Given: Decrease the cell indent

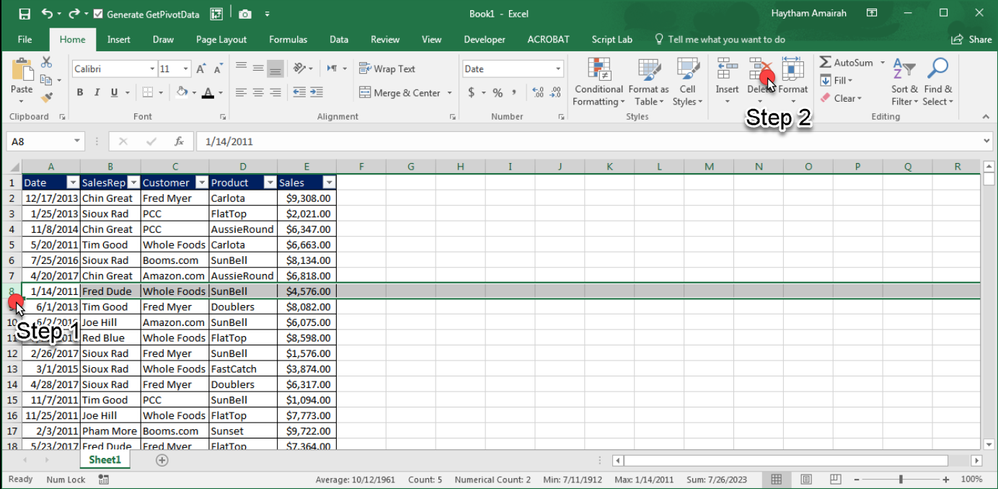Looking at the screenshot, I should click(x=299, y=93).
